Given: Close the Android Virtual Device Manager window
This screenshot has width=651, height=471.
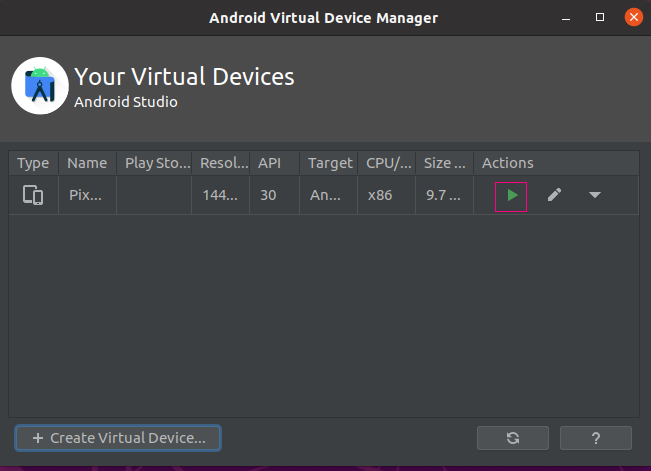Looking at the screenshot, I should (x=632, y=17).
